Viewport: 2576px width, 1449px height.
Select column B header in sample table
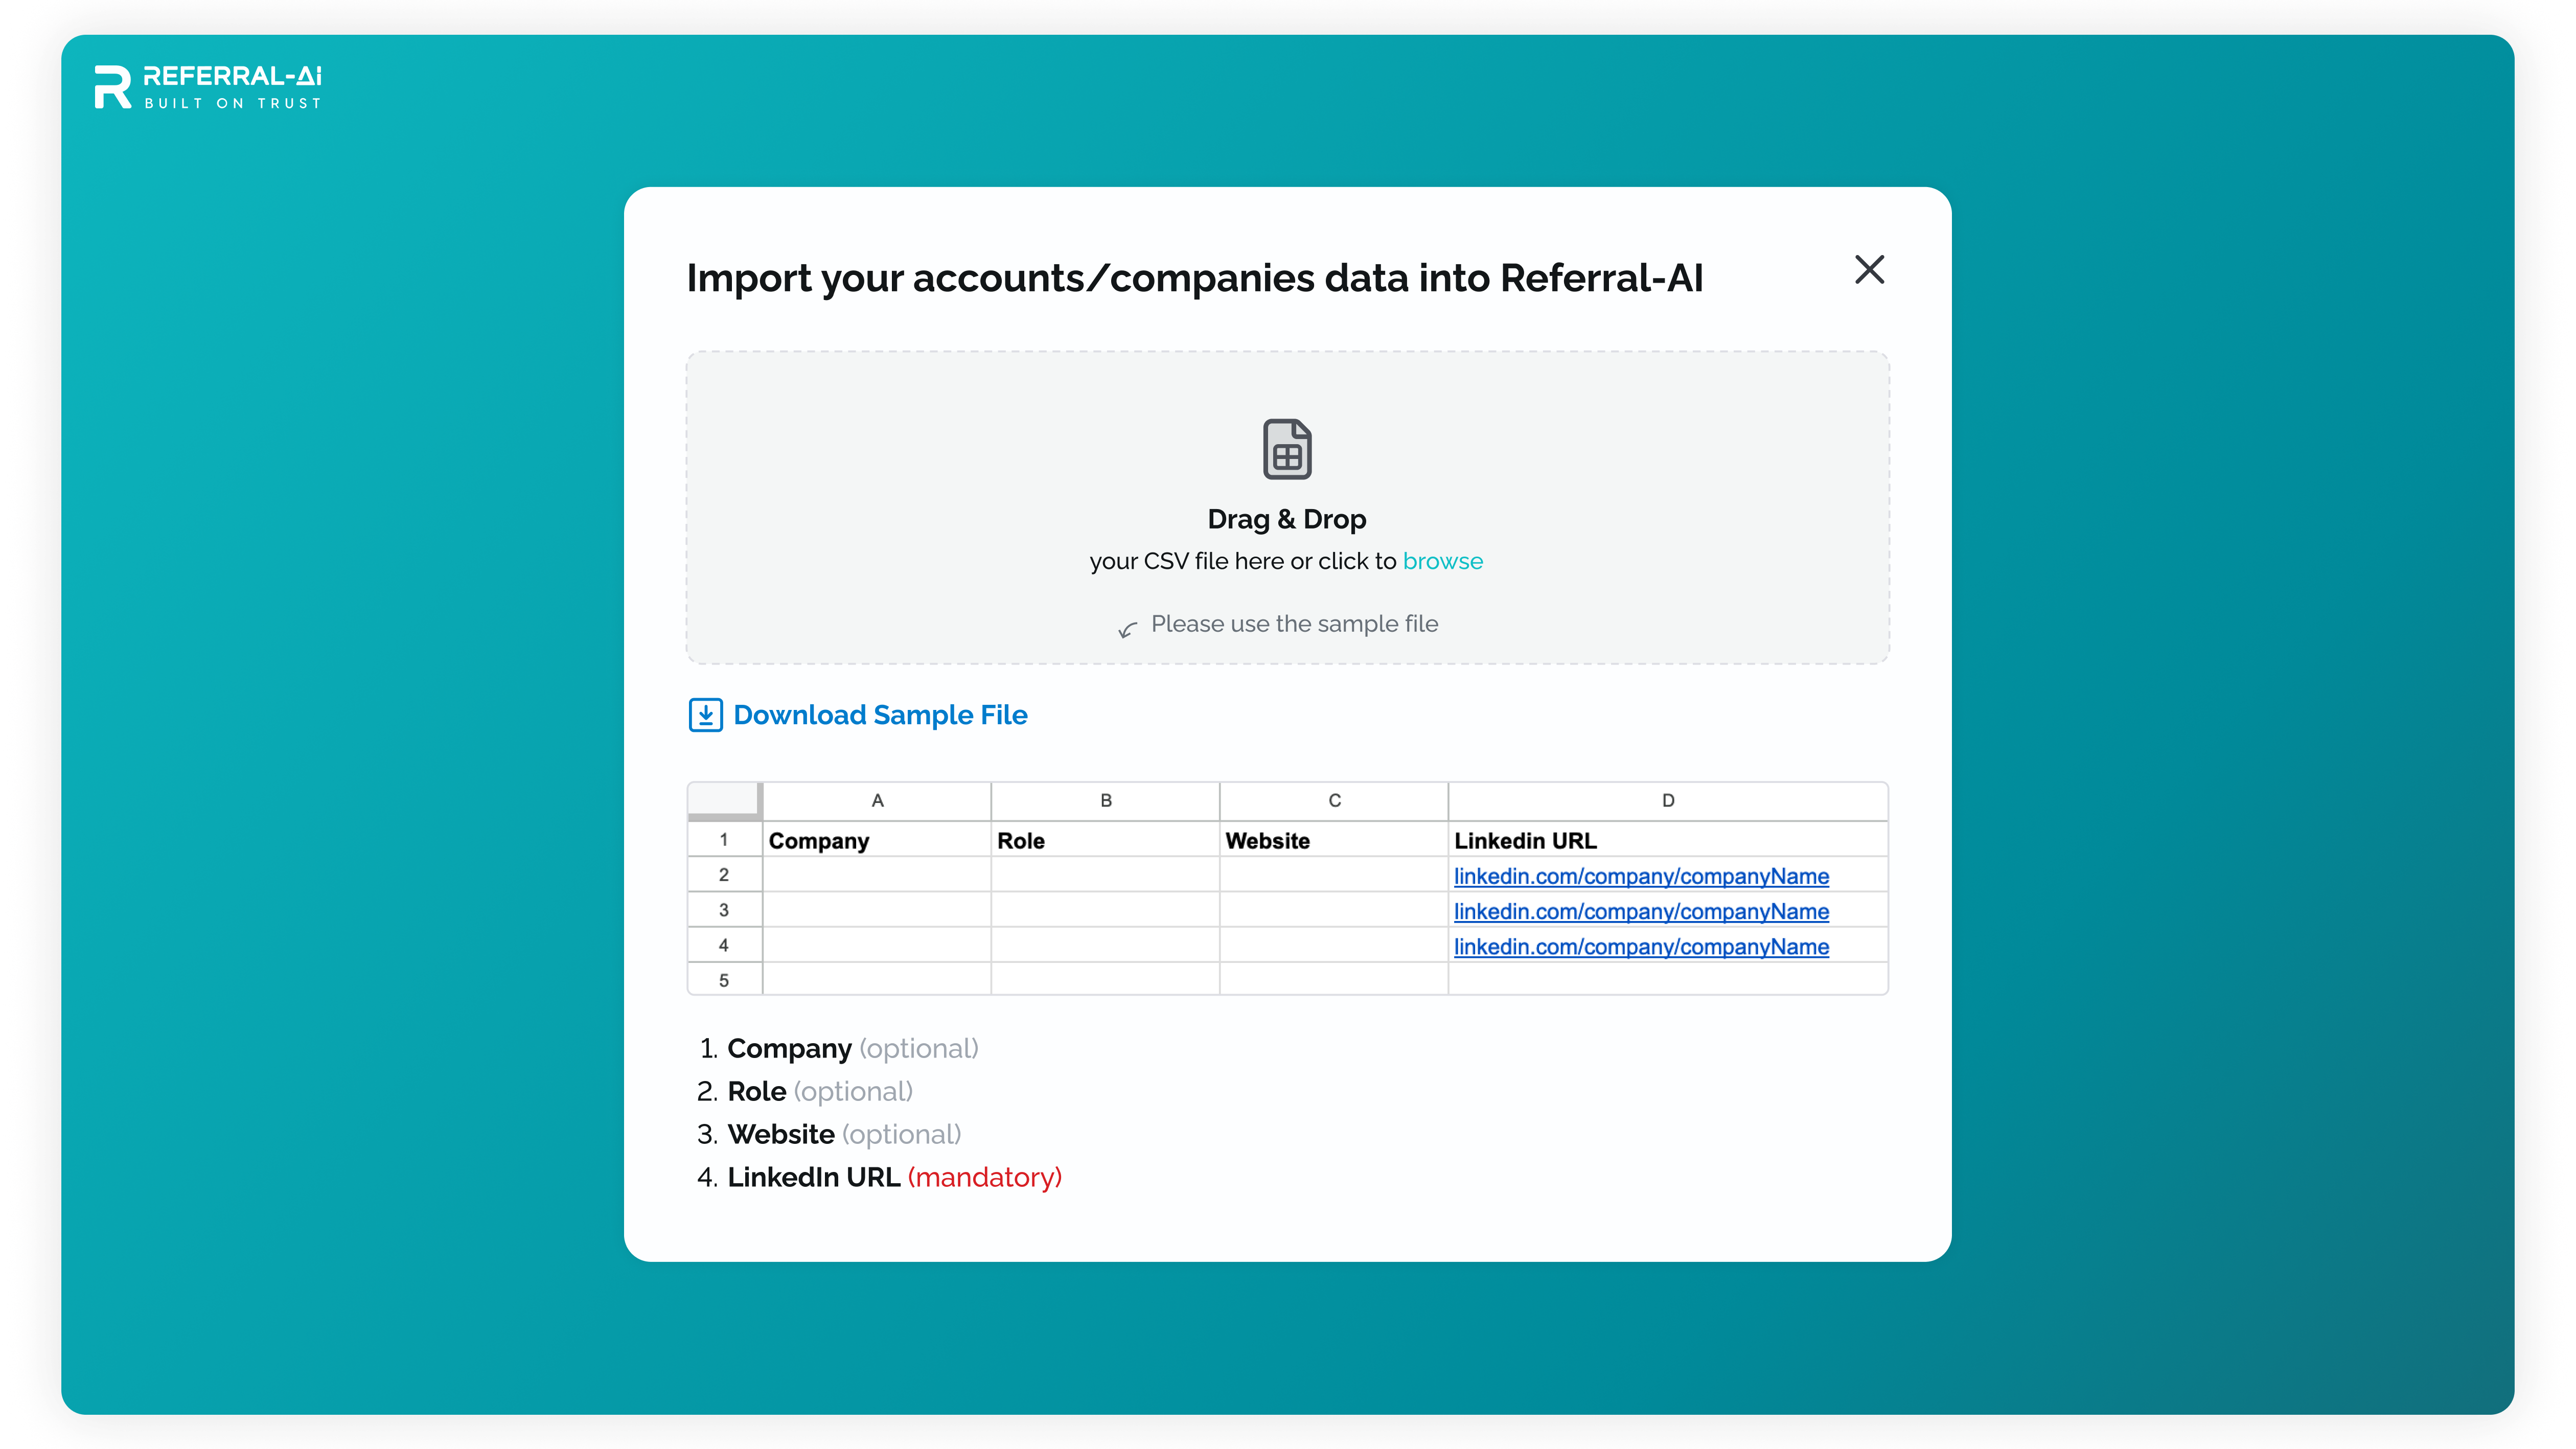click(1105, 800)
